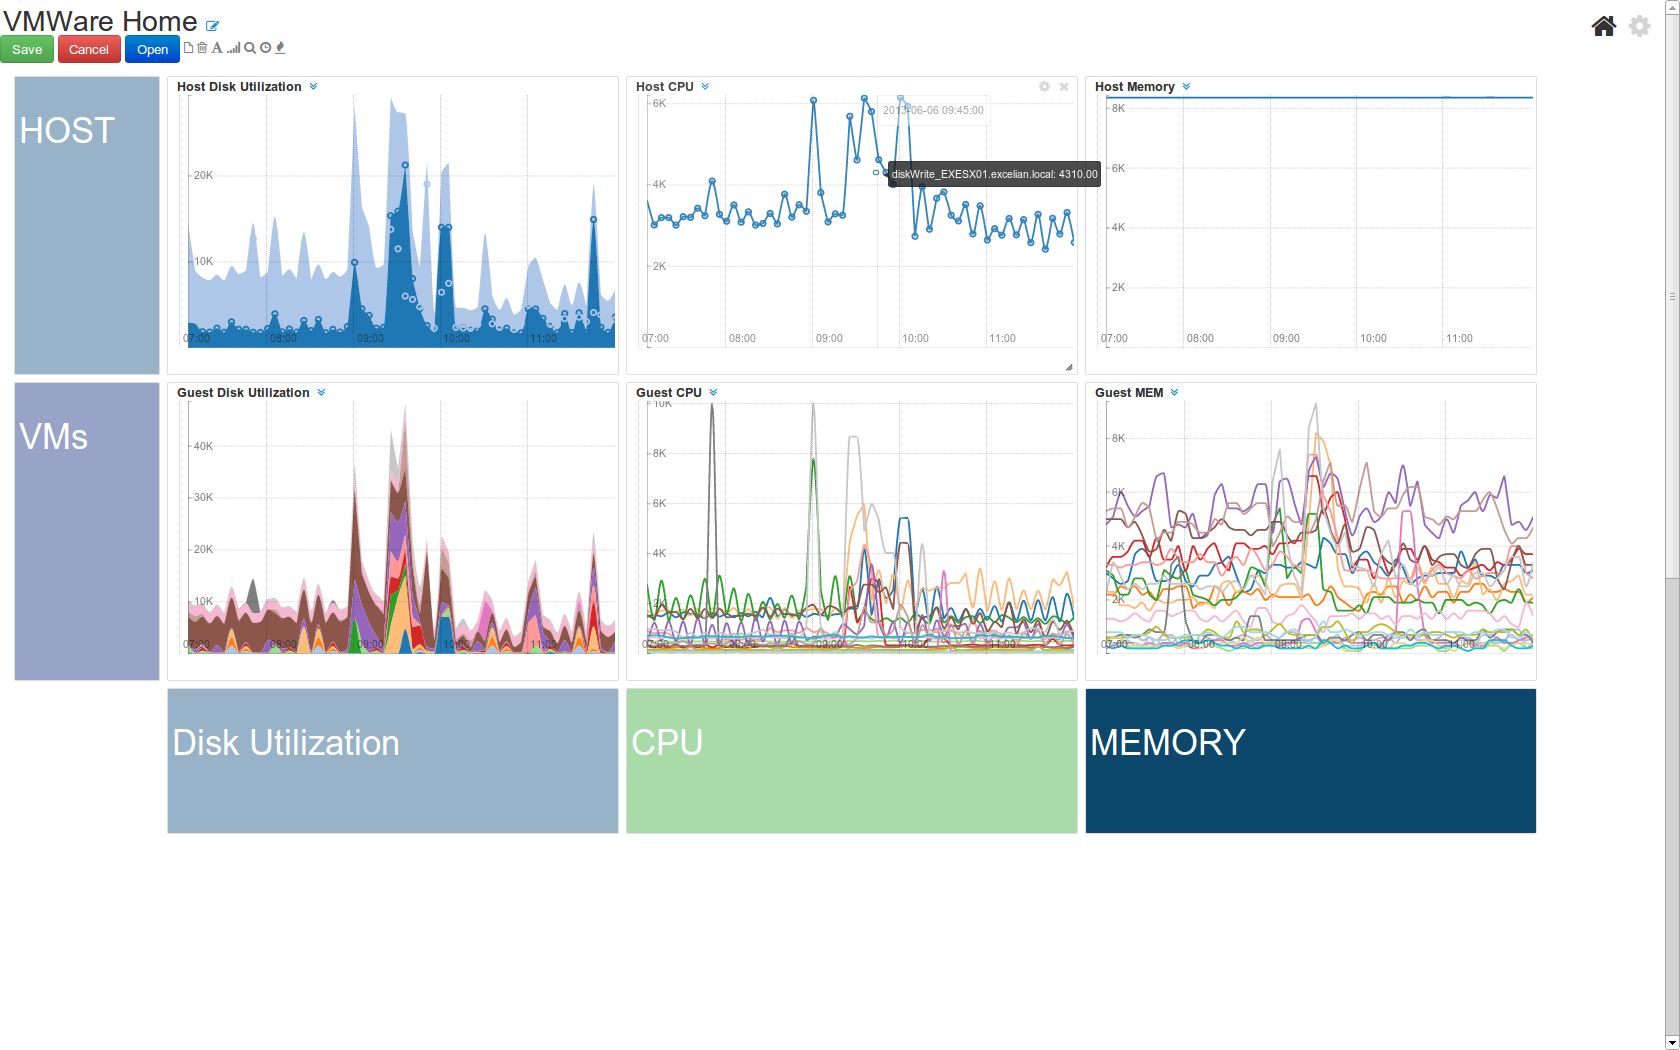1680x1050 pixels.
Task: Click the light green CPU label tile
Action: (851, 760)
